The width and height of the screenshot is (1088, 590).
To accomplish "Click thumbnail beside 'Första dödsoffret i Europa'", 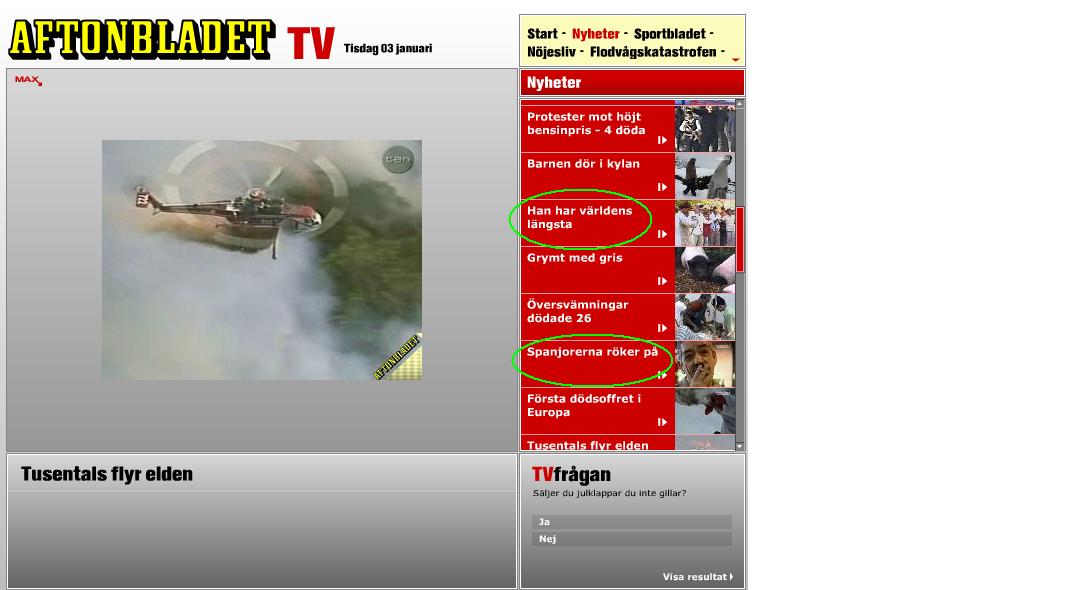I will (x=705, y=411).
